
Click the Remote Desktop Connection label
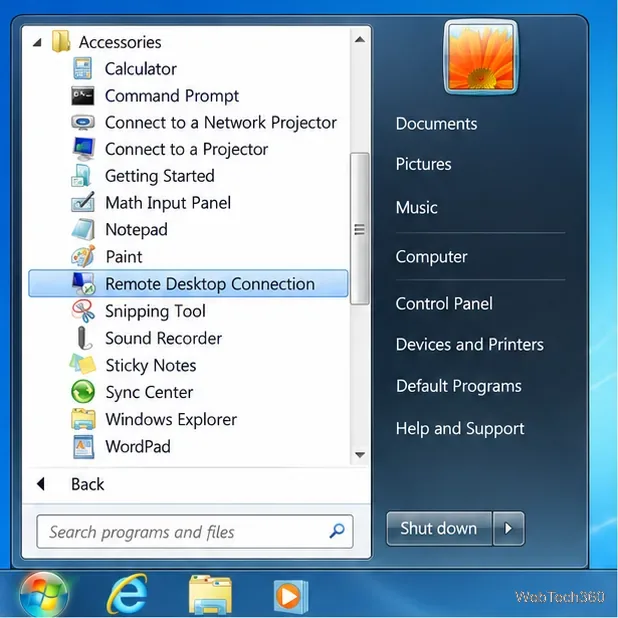point(210,284)
